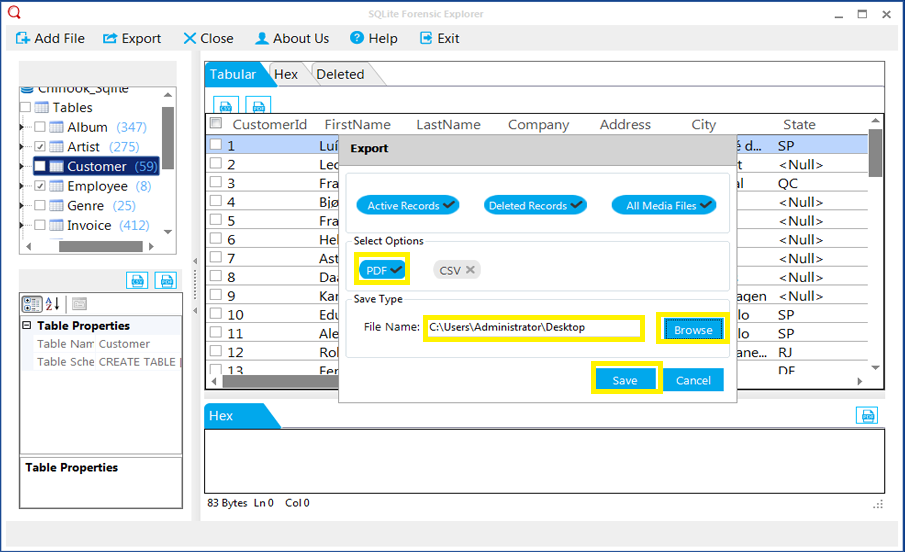Check the row checkbox for CustomerId 5

point(216,219)
